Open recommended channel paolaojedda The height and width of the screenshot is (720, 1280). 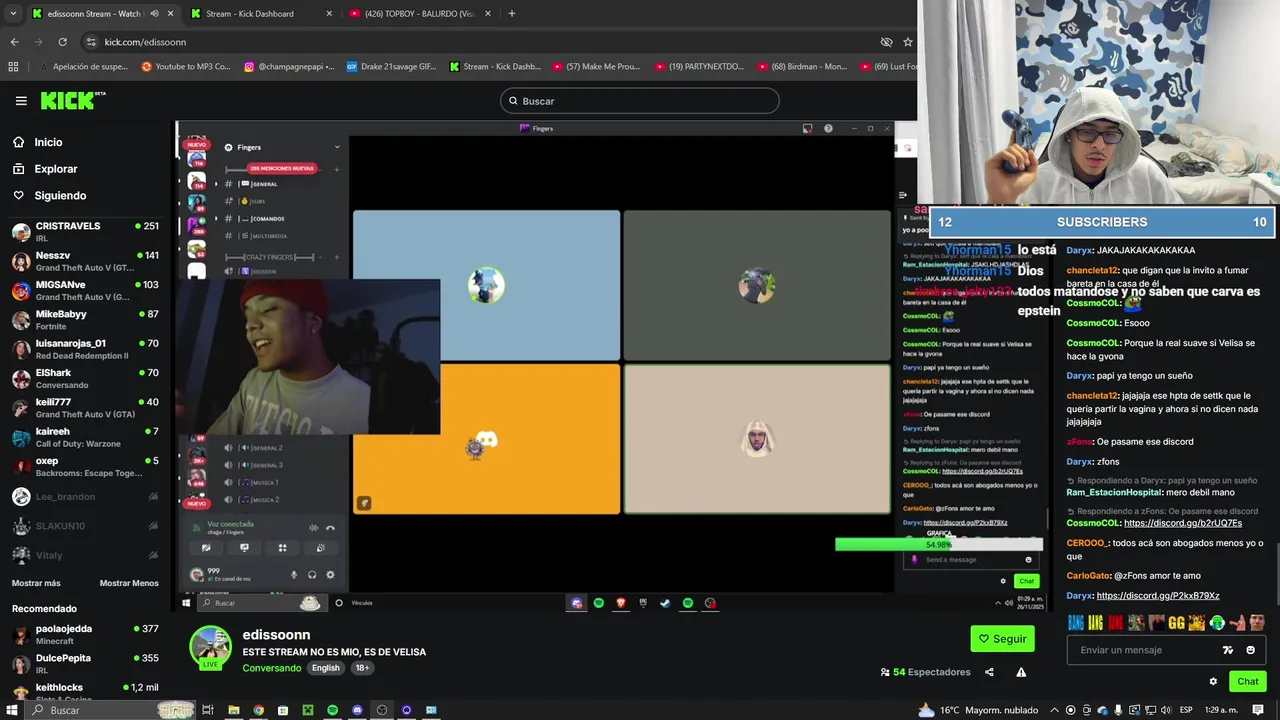(x=85, y=634)
